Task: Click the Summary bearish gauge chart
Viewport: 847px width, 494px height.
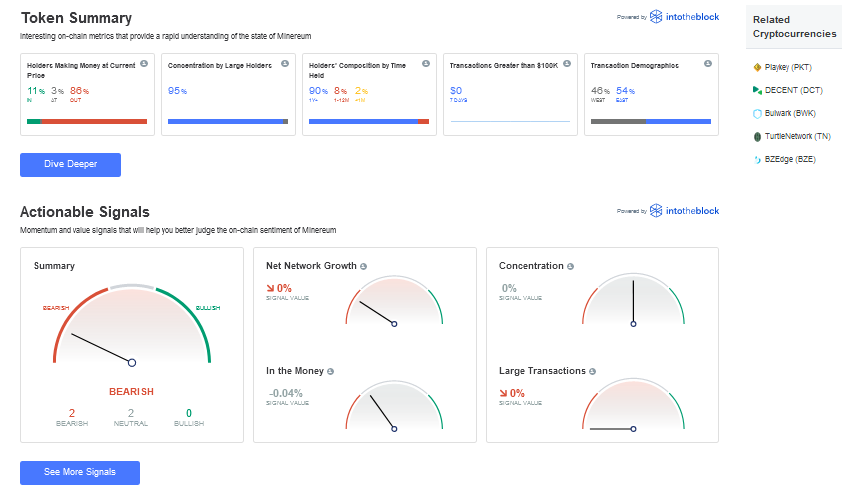Action: [132, 326]
